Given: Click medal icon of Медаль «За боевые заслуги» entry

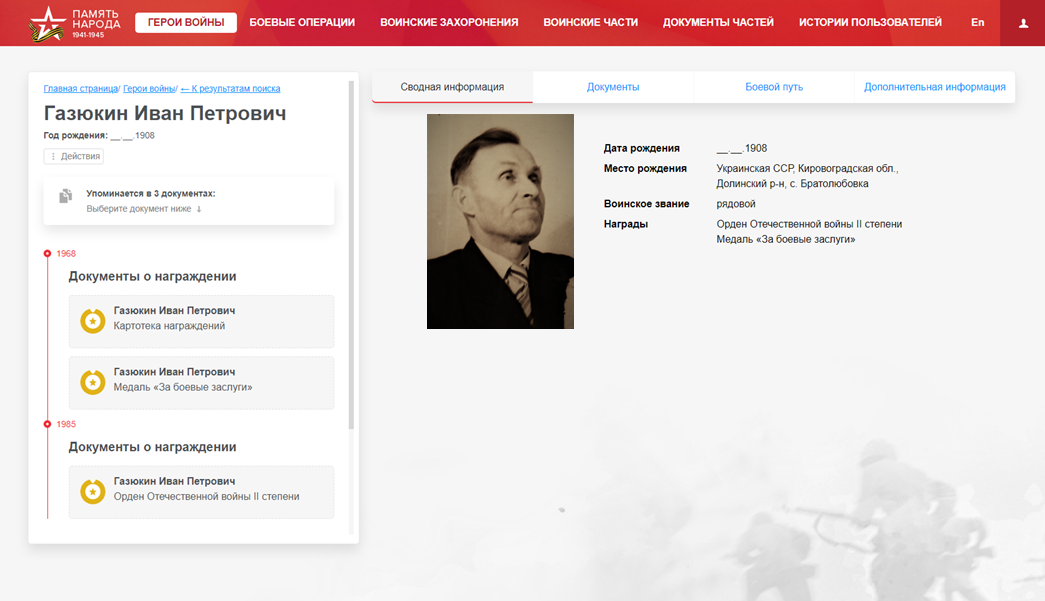Looking at the screenshot, I should [93, 382].
